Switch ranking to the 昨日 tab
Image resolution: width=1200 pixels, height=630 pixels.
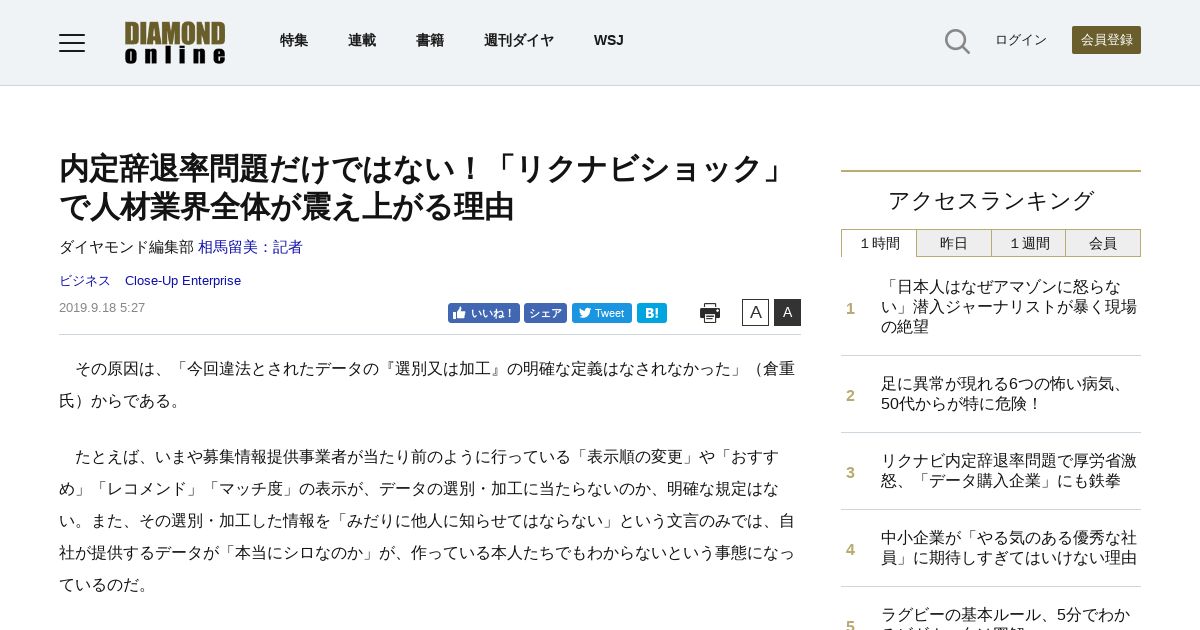(954, 243)
